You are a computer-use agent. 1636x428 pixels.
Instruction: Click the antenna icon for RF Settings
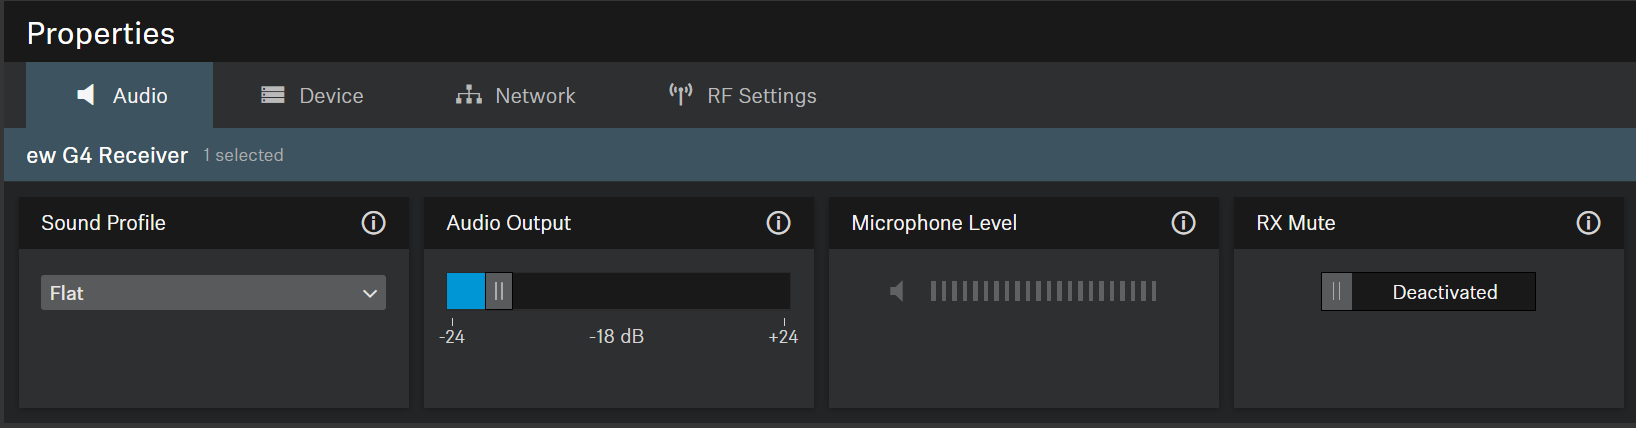(x=680, y=95)
